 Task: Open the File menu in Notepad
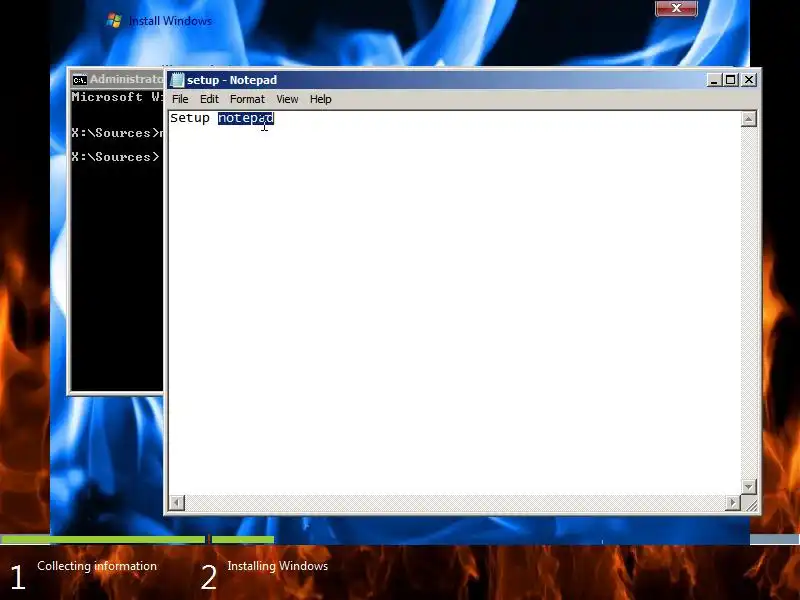point(180,99)
